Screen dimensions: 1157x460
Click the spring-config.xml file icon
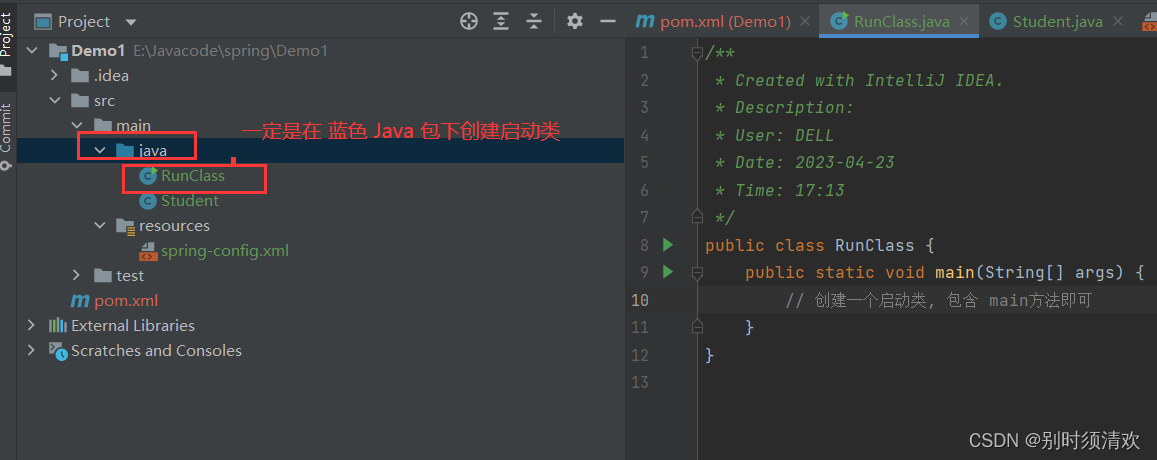coord(148,251)
